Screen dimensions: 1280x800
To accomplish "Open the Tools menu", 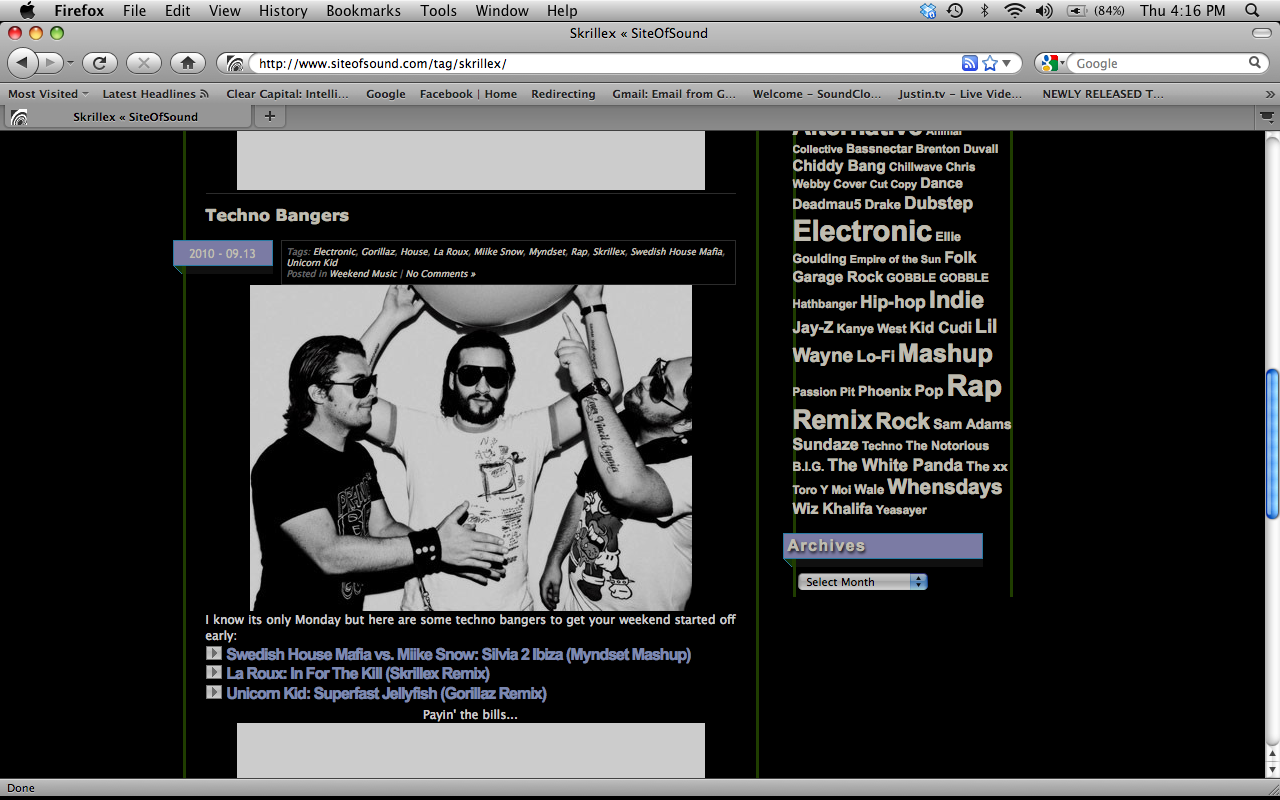I will coord(438,11).
